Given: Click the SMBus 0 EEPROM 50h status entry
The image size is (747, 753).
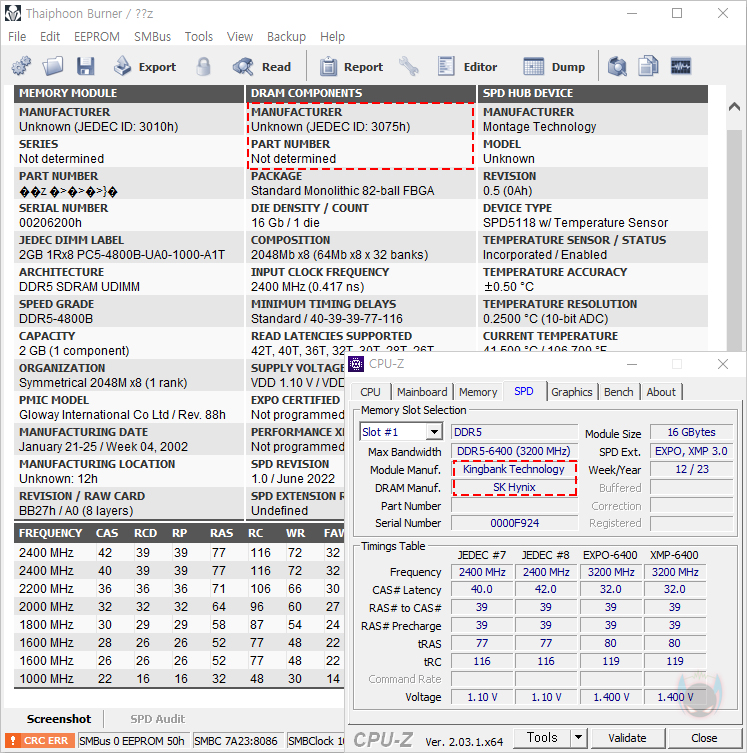Looking at the screenshot, I should pyautogui.click(x=132, y=741).
